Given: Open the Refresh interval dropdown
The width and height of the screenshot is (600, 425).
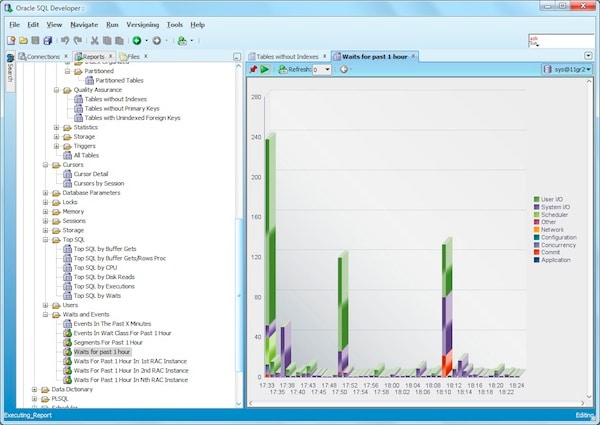Looking at the screenshot, I should point(327,70).
